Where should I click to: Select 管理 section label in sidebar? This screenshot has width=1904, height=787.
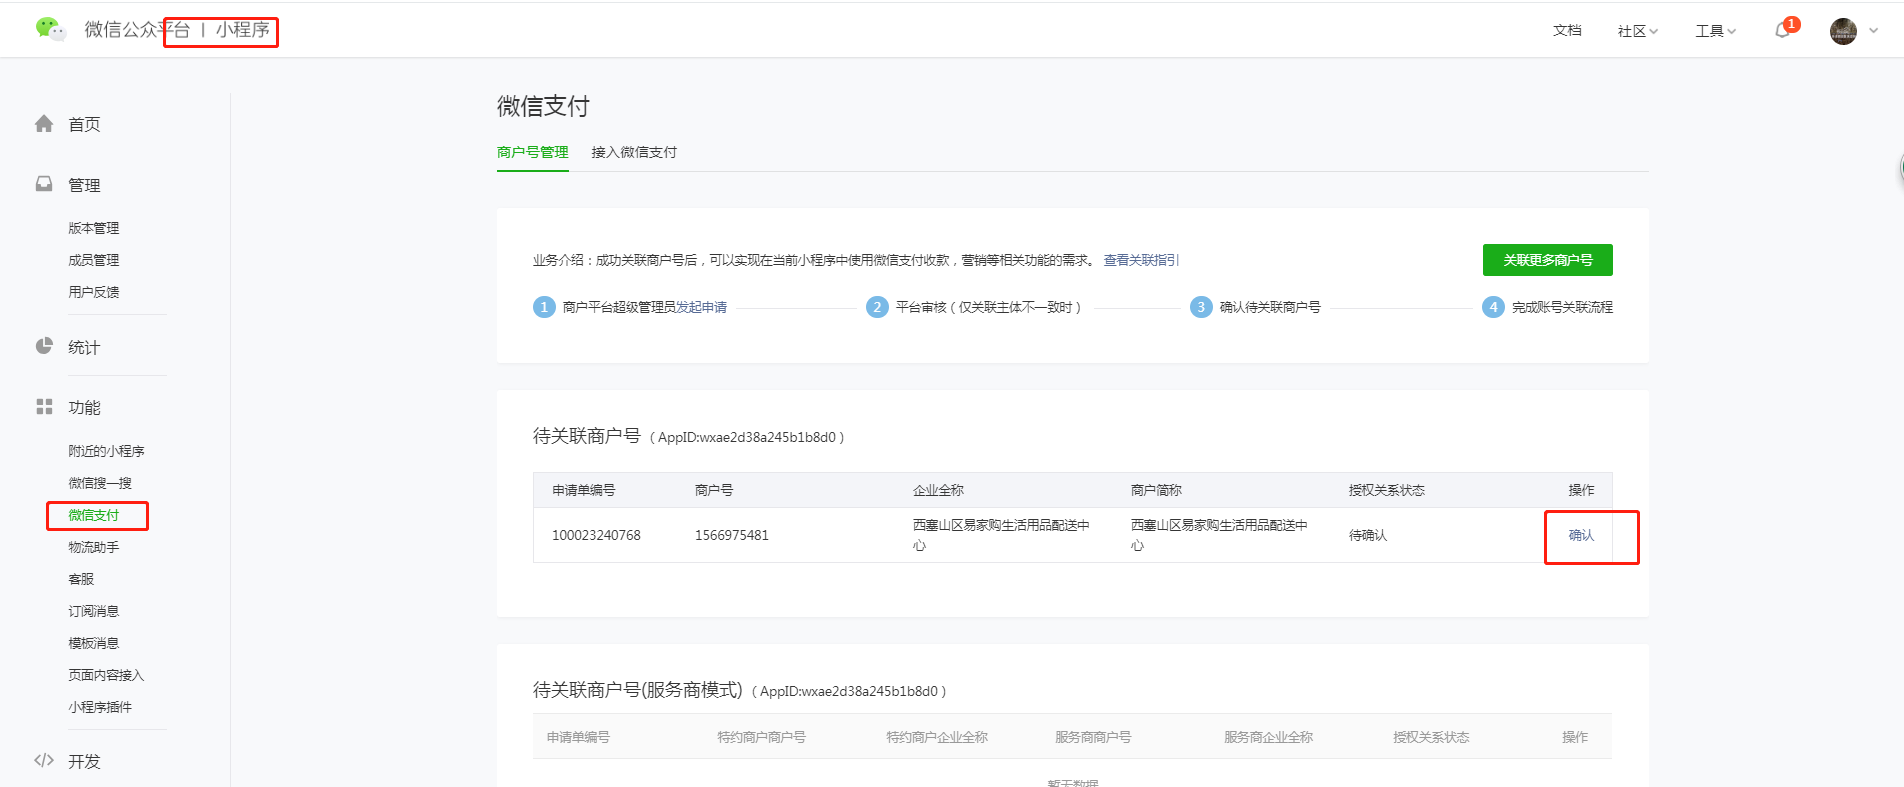click(84, 185)
